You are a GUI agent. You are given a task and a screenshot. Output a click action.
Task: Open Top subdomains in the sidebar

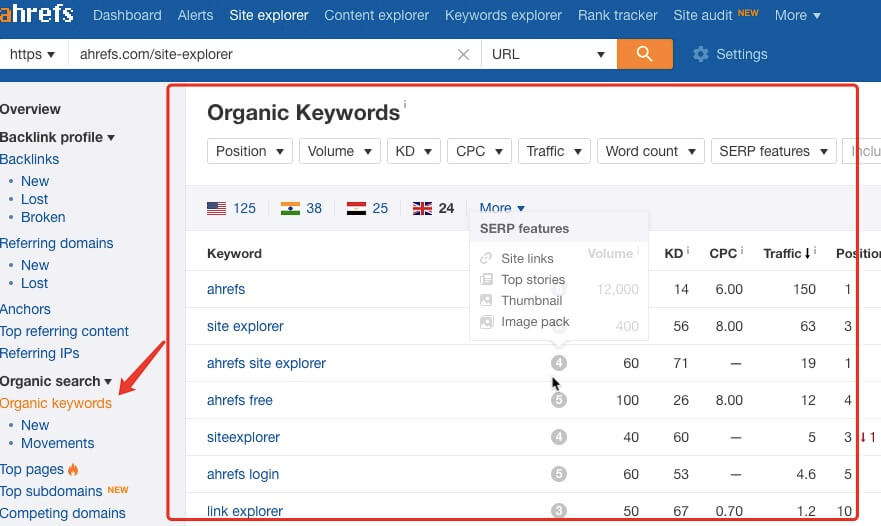(51, 491)
